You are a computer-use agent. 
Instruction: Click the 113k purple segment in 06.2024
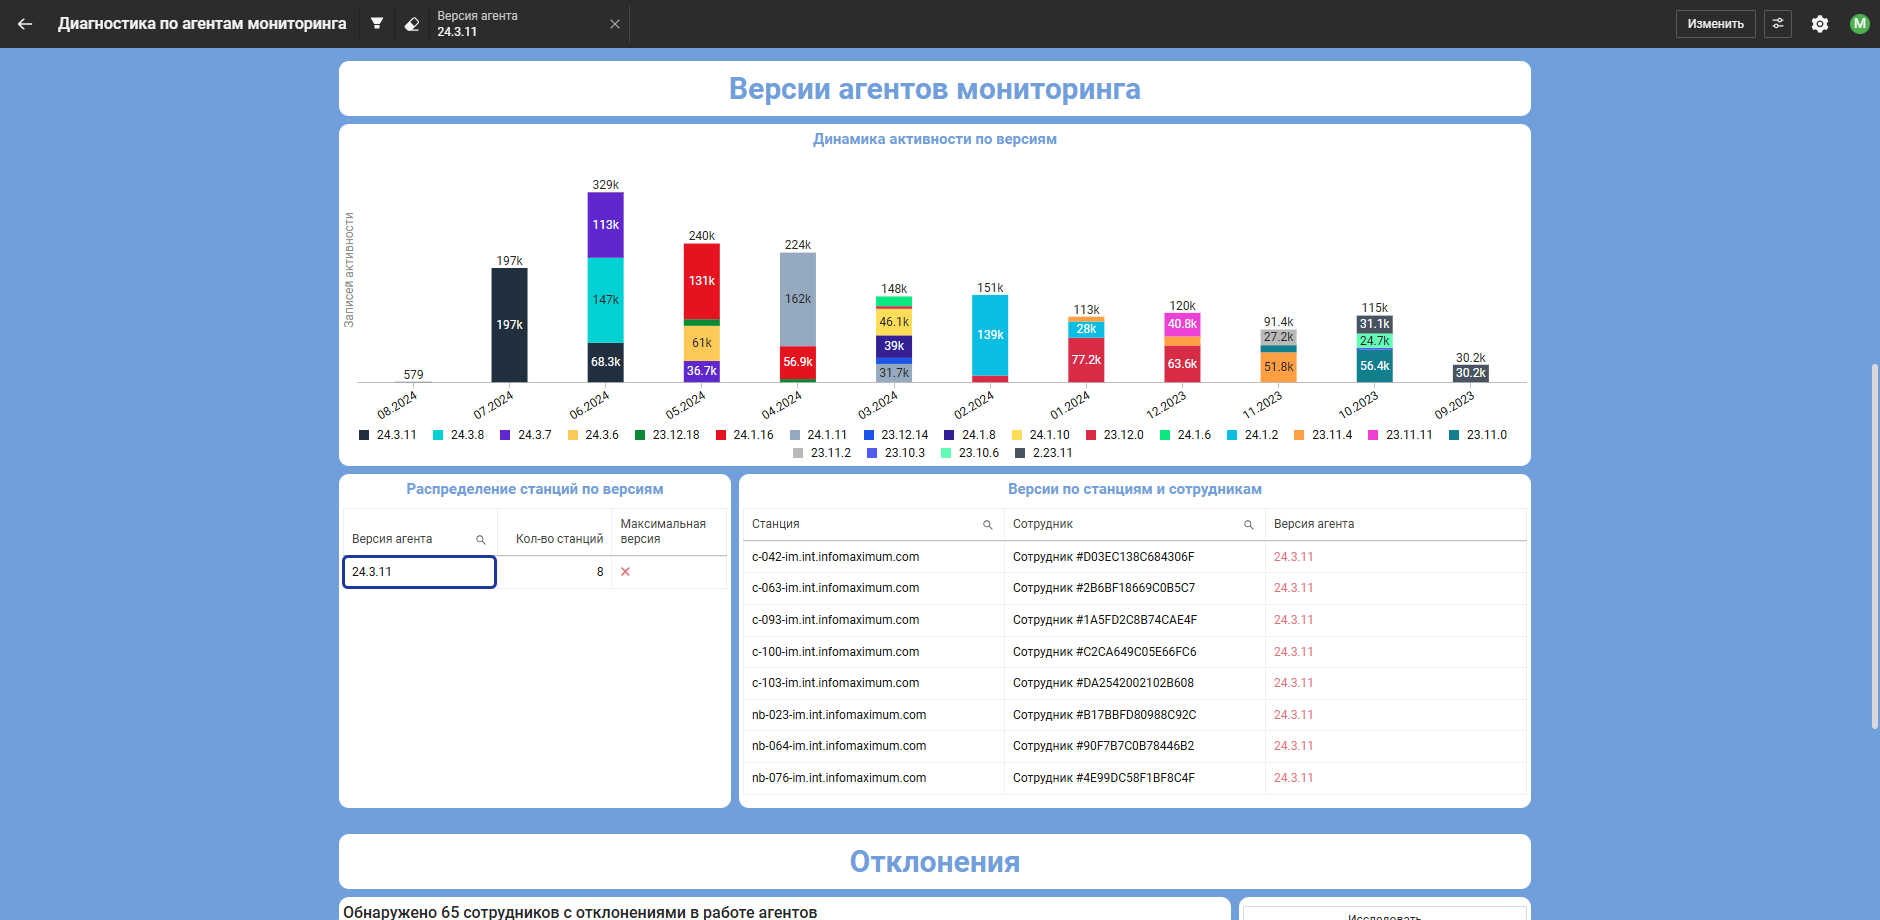click(x=605, y=225)
